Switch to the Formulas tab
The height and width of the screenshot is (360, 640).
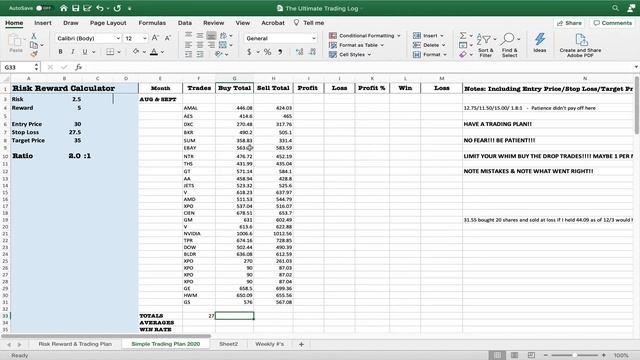coord(152,23)
